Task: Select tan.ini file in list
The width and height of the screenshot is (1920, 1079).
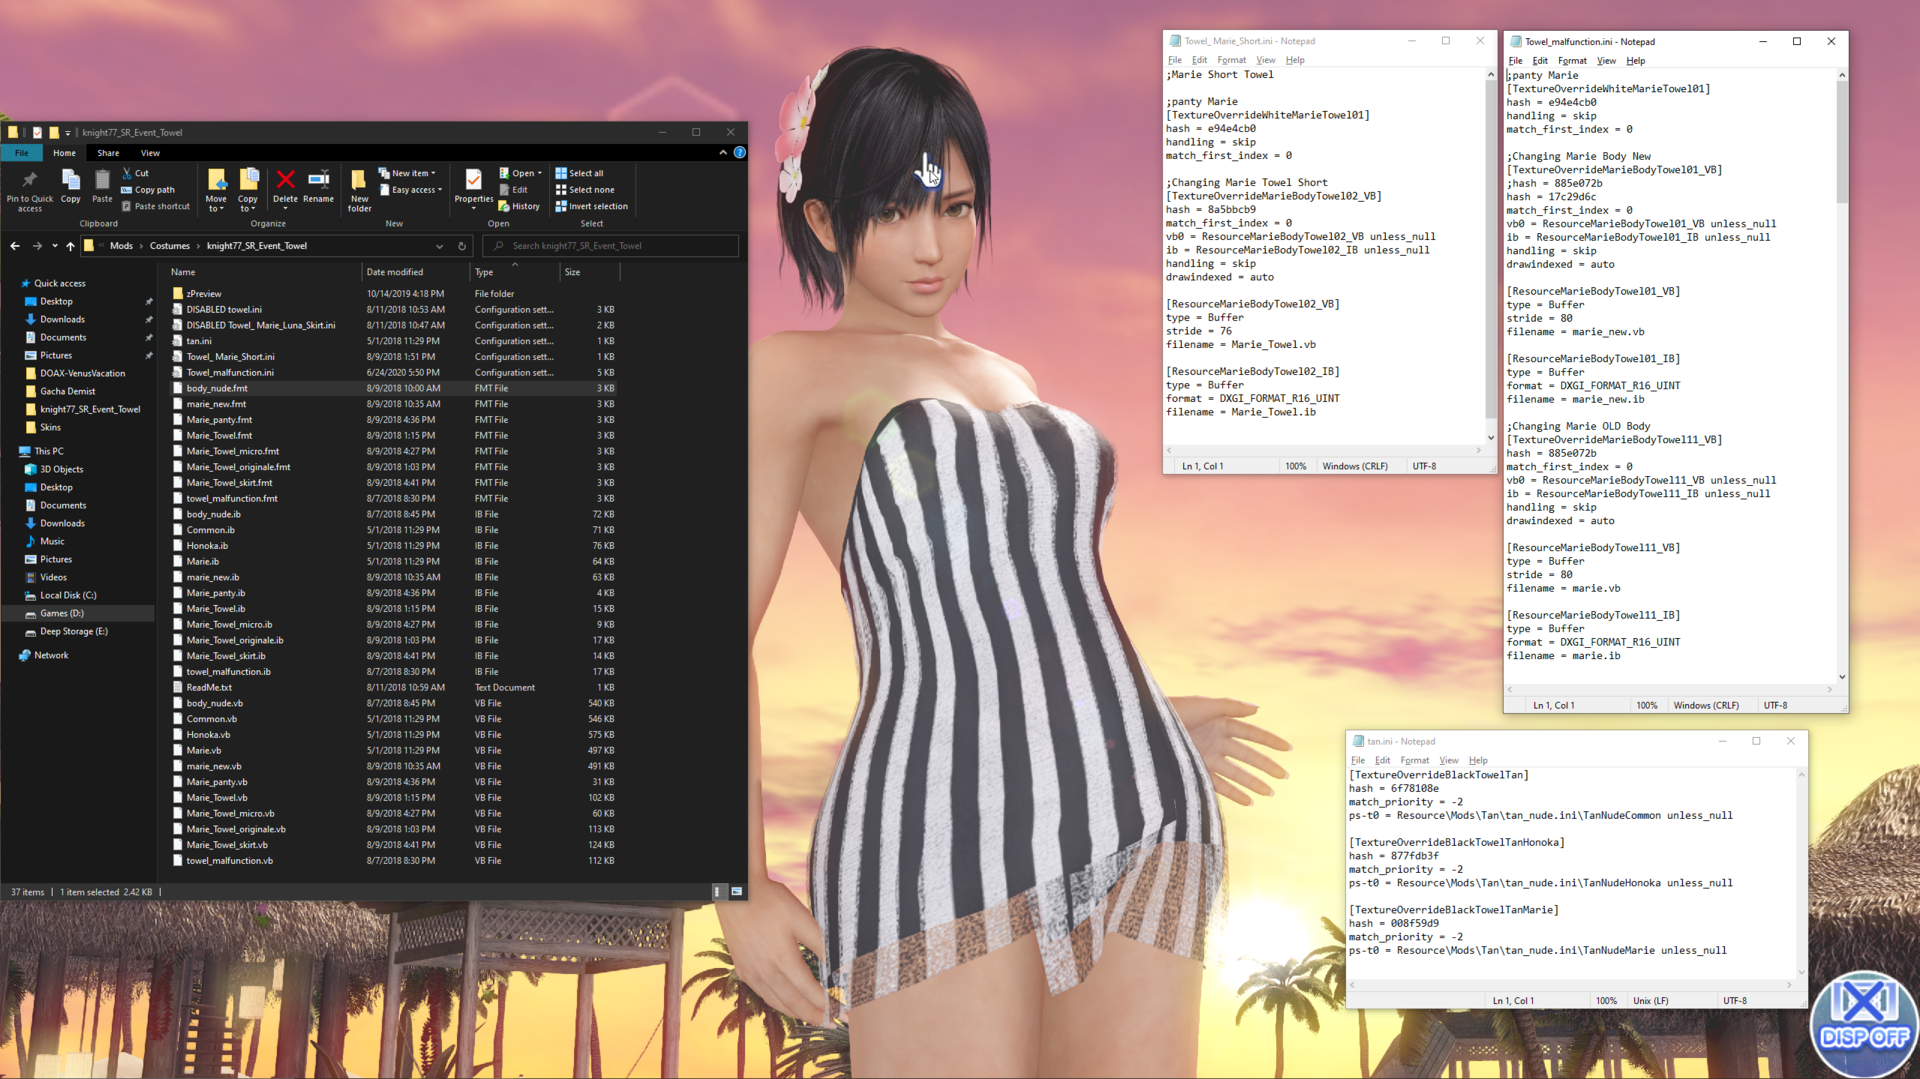Action: pyautogui.click(x=198, y=341)
